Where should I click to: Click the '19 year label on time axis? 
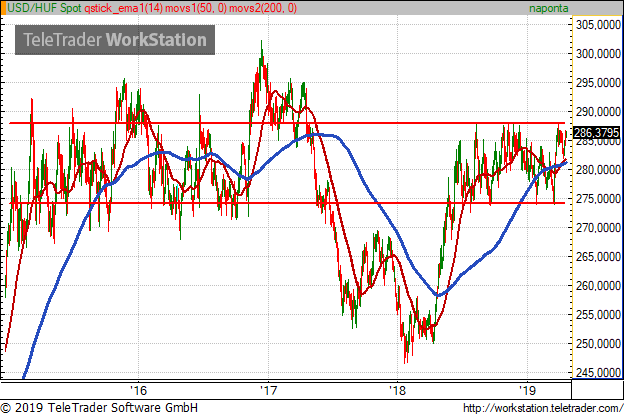point(527,390)
